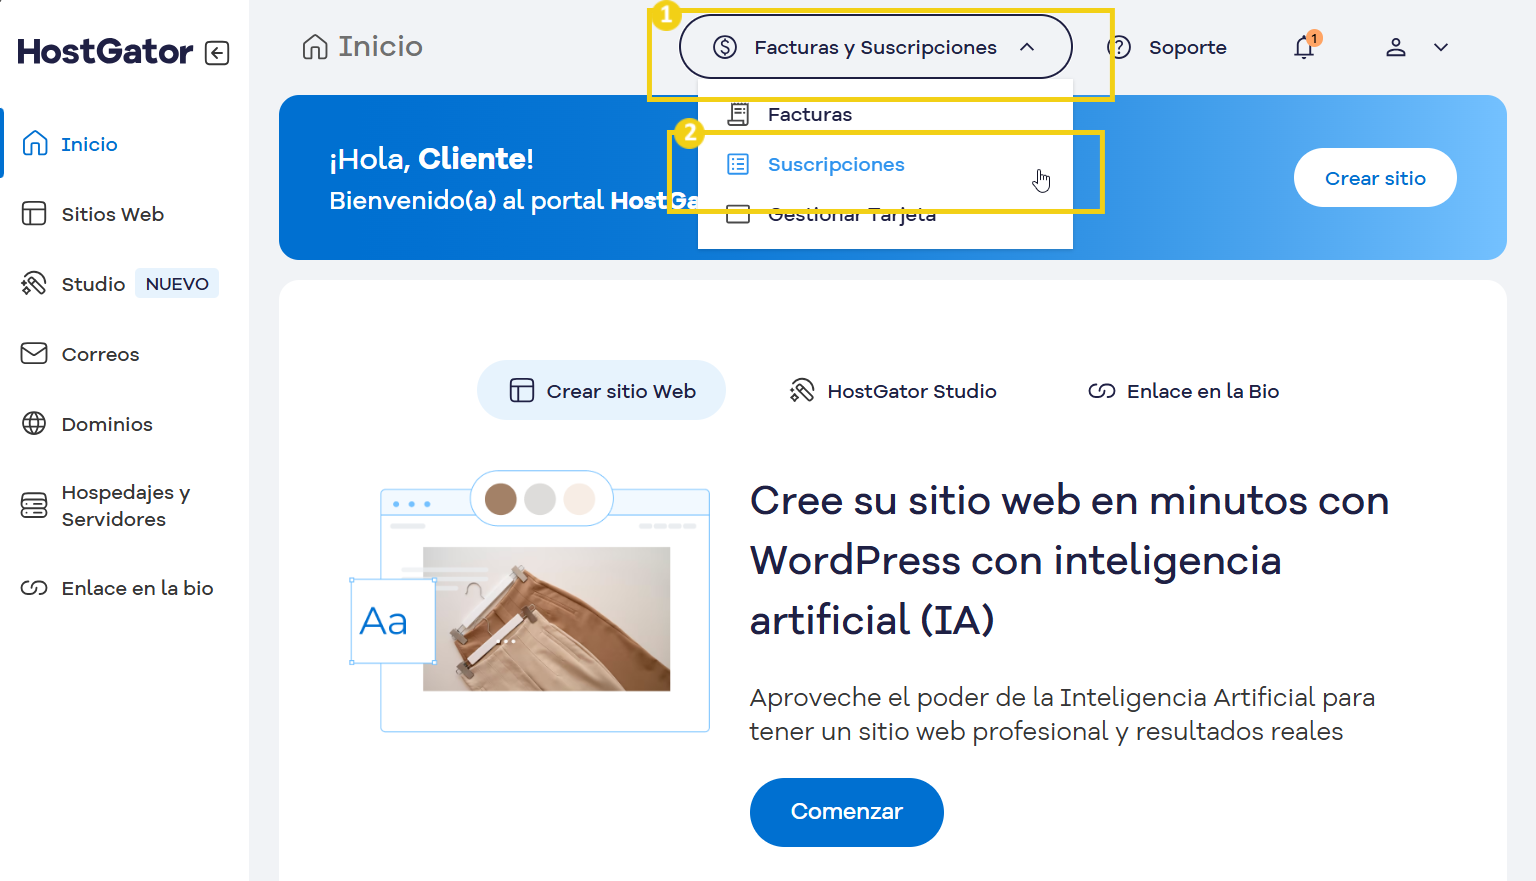
Task: Click the Aa typography box in the illustration
Action: click(392, 621)
